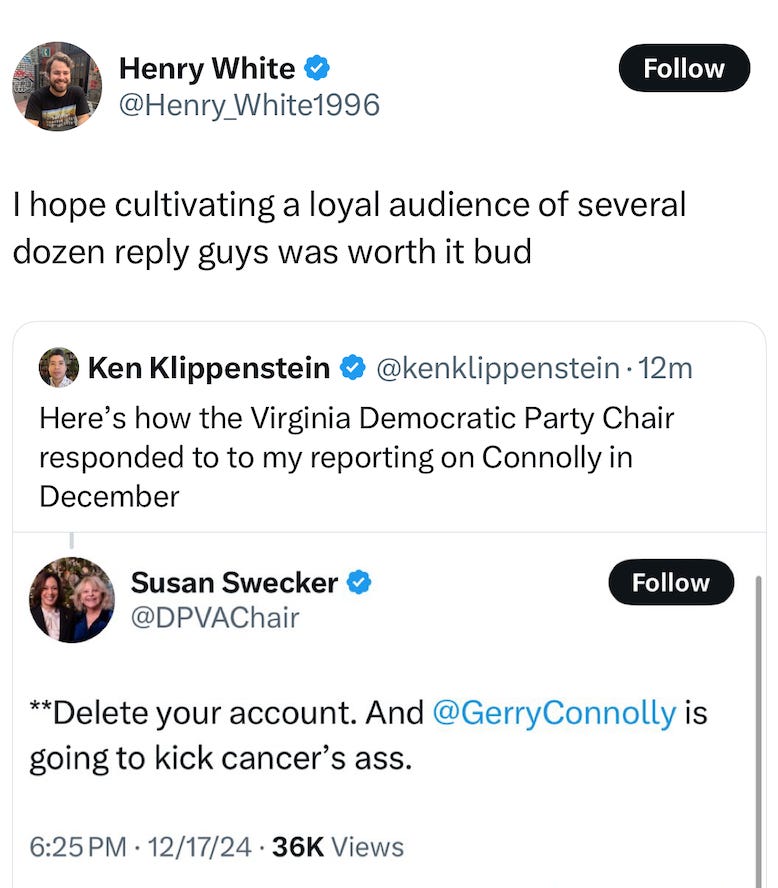Click the 6:25 PM 12/17/24 timestamp
The width and height of the screenshot is (778, 888).
(140, 847)
